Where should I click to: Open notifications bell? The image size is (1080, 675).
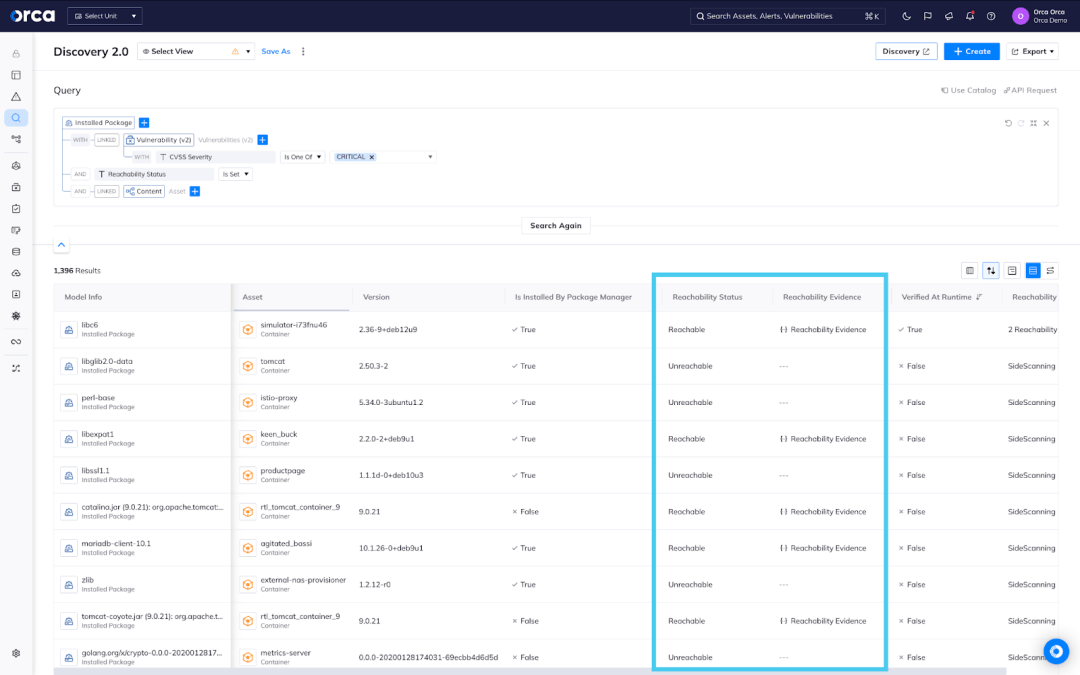click(970, 16)
